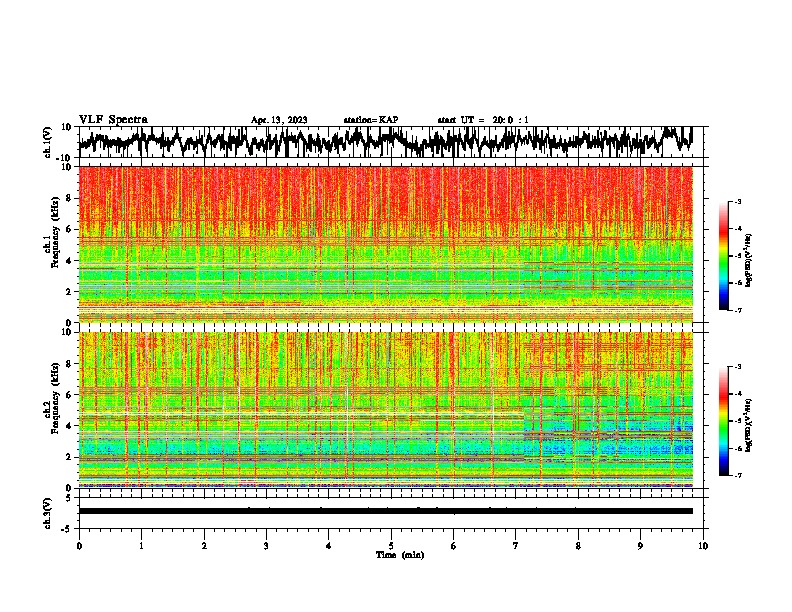Click the "VLF Spectra" plot title
The width and height of the screenshot is (792, 612).
click(x=113, y=120)
